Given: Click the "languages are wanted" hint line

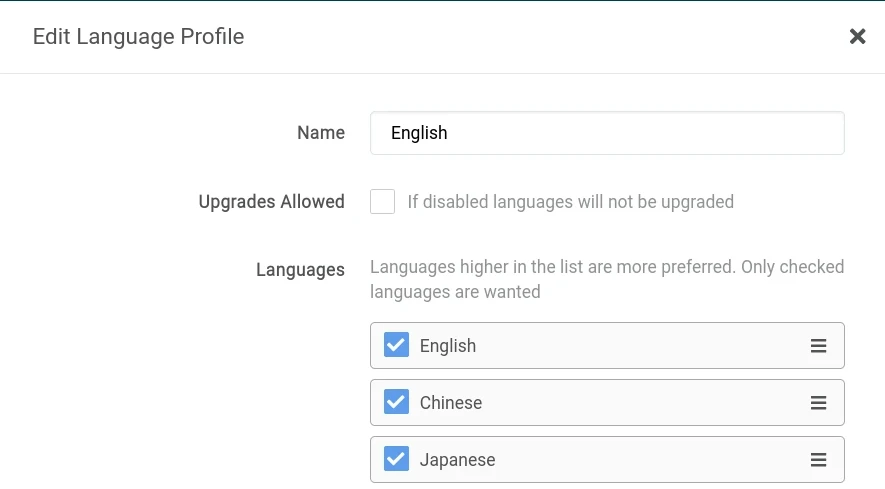Looking at the screenshot, I should [x=455, y=292].
